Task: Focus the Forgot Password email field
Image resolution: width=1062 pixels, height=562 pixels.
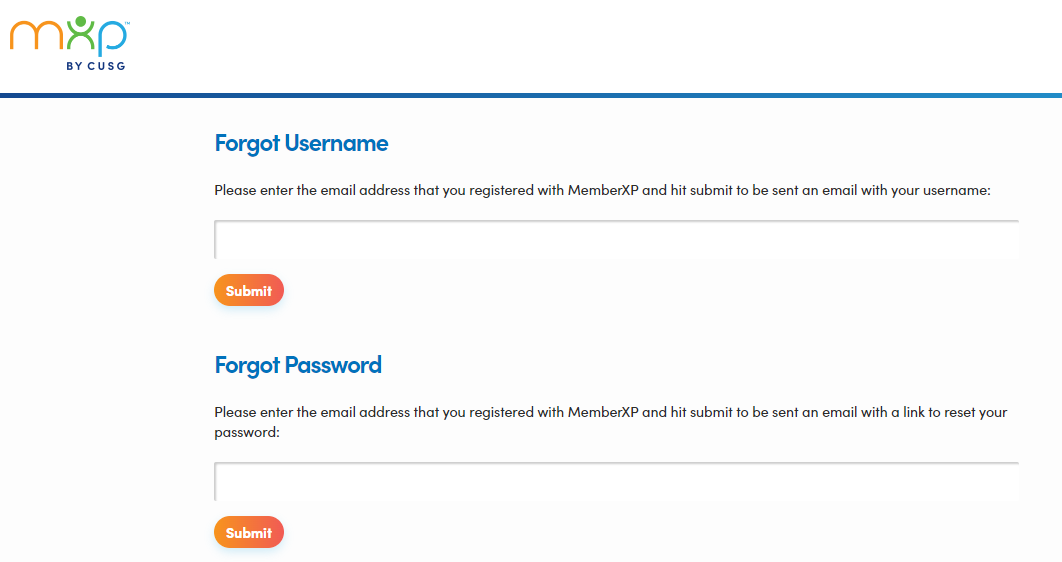Action: point(616,482)
